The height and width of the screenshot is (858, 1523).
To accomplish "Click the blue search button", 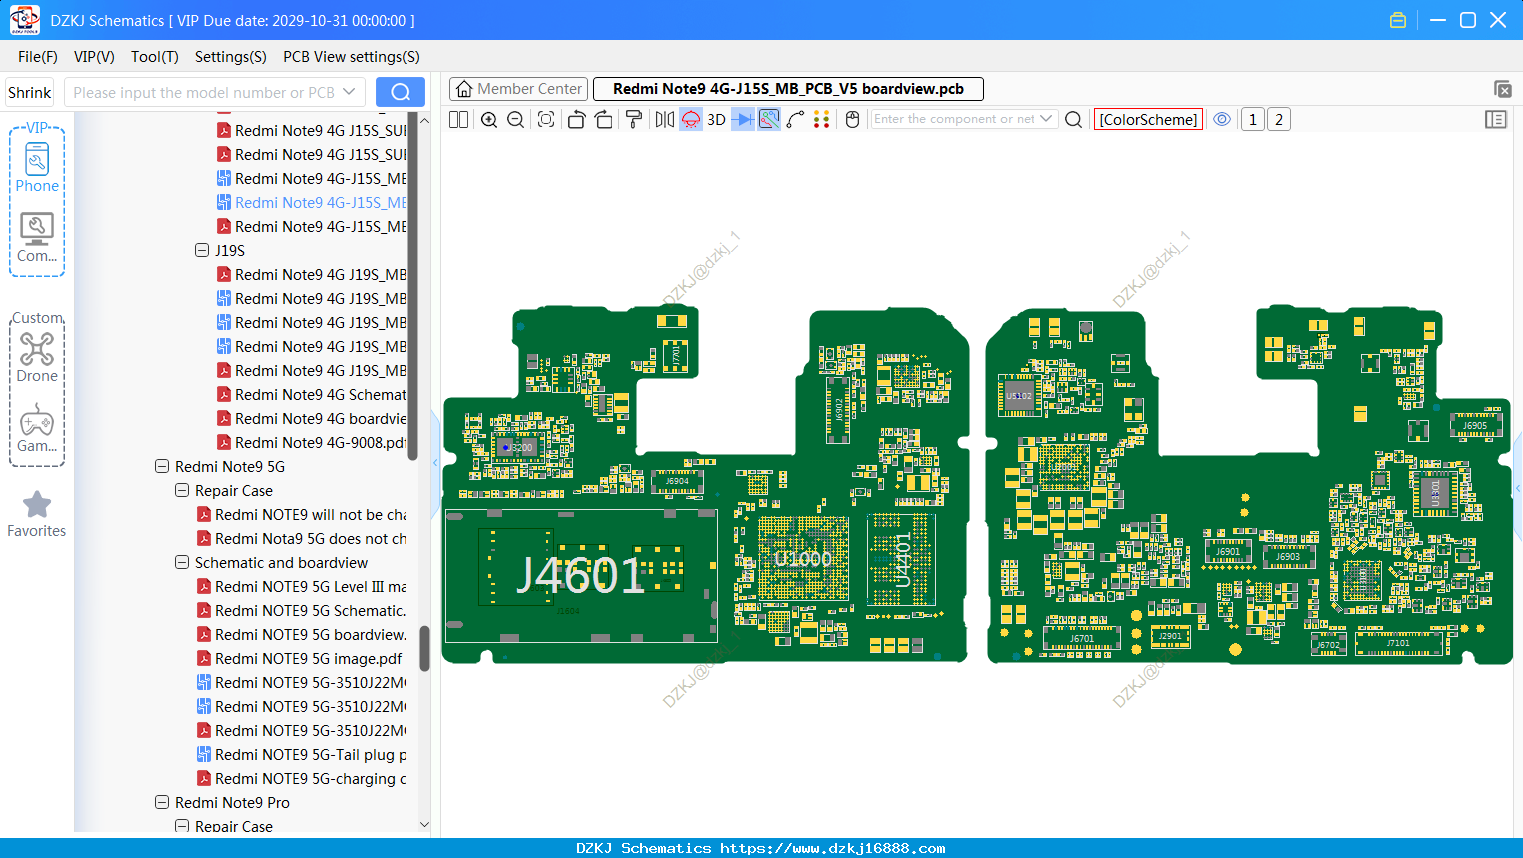I will (400, 92).
